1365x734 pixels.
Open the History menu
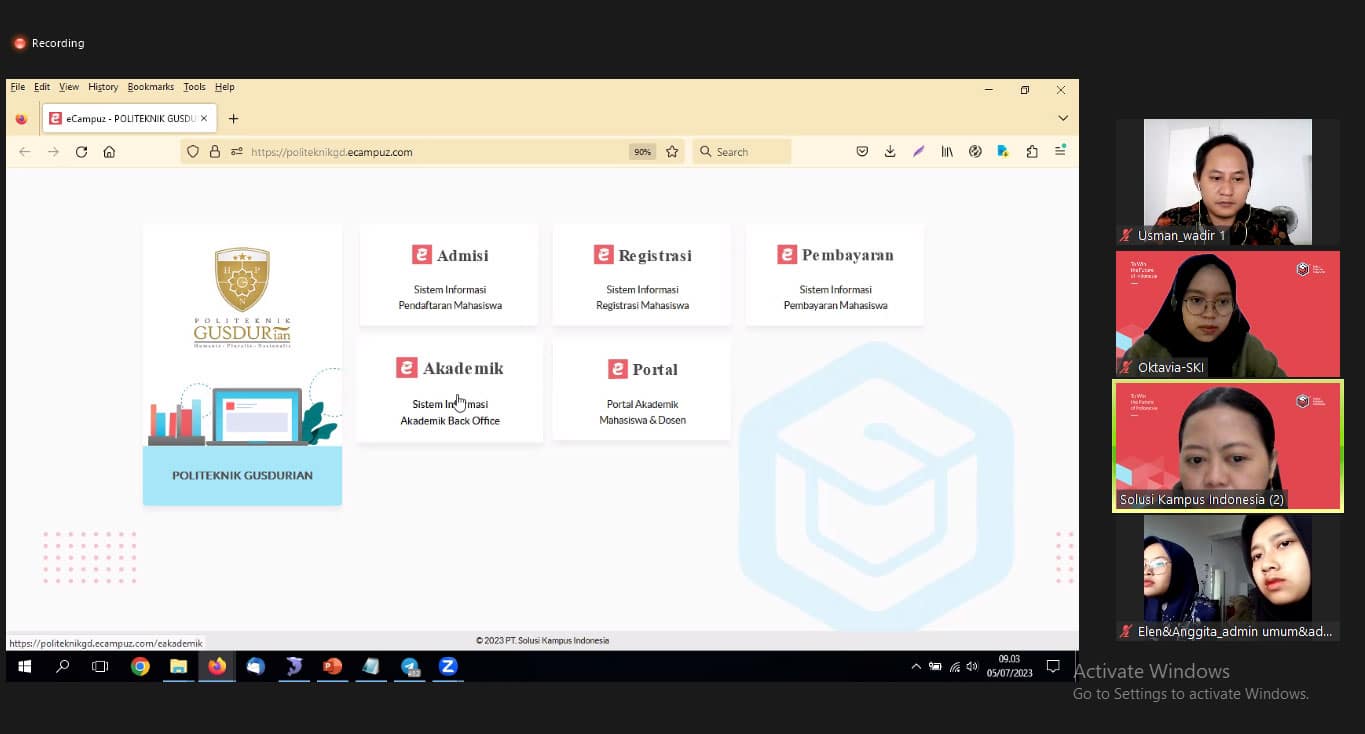pyautogui.click(x=103, y=87)
